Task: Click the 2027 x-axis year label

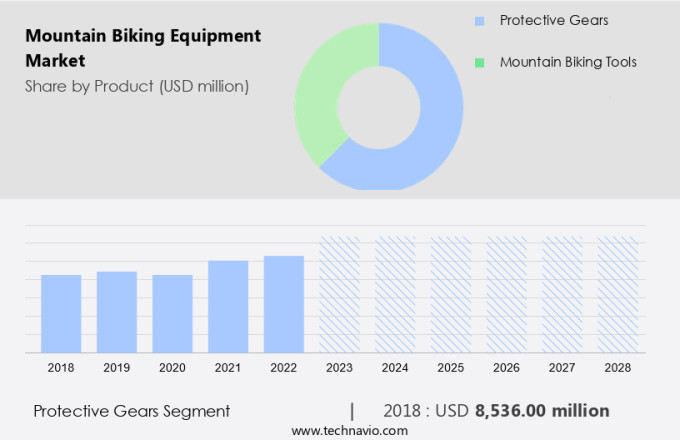Action: coord(562,368)
